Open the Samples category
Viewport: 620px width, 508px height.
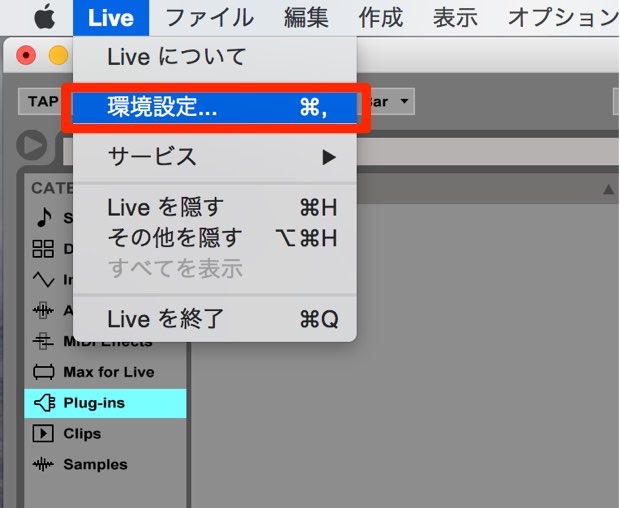(96, 465)
